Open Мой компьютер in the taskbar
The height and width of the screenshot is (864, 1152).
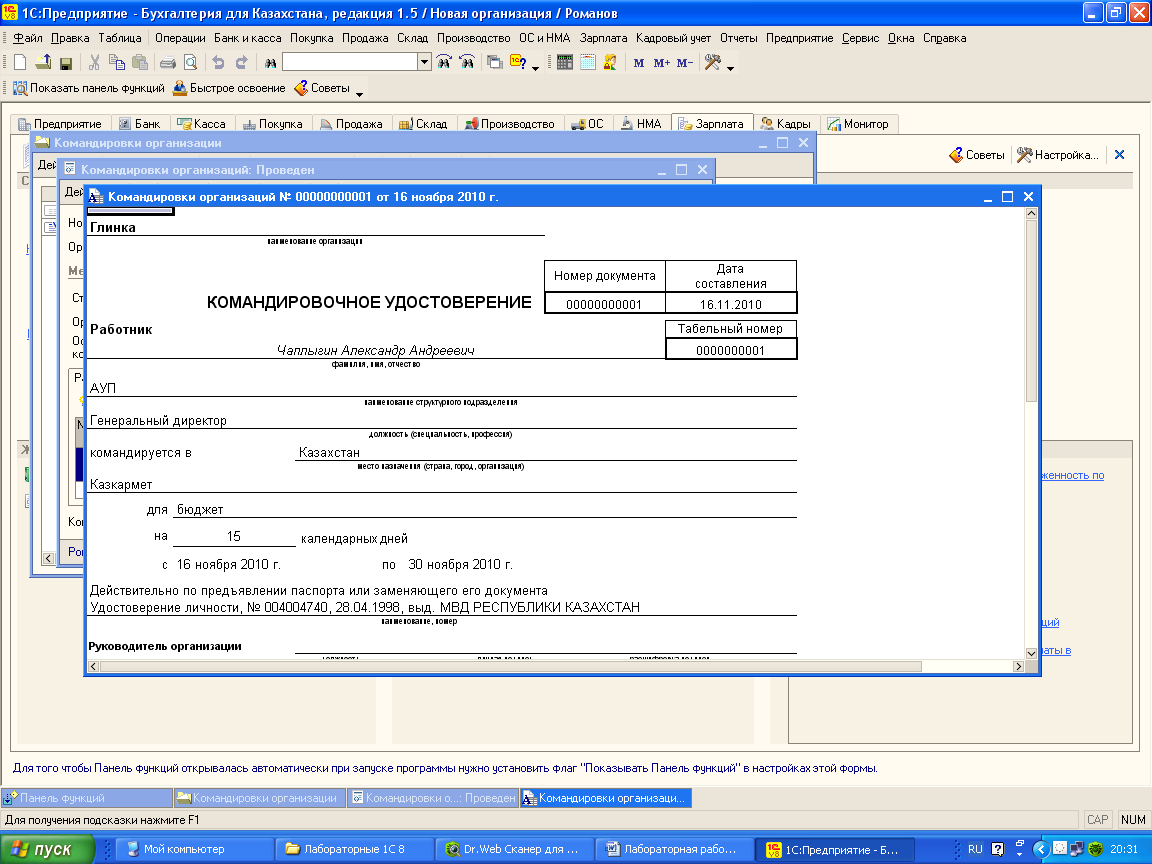195,849
